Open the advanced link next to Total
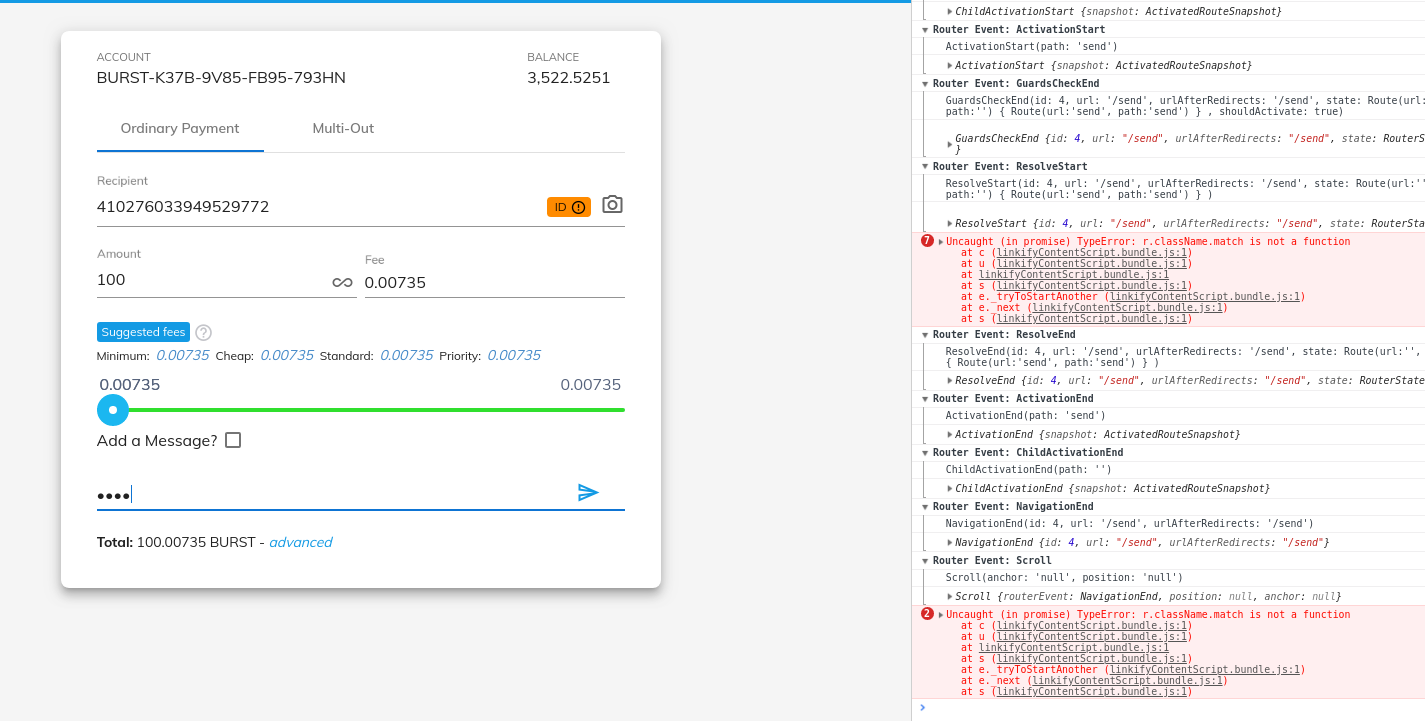 301,542
